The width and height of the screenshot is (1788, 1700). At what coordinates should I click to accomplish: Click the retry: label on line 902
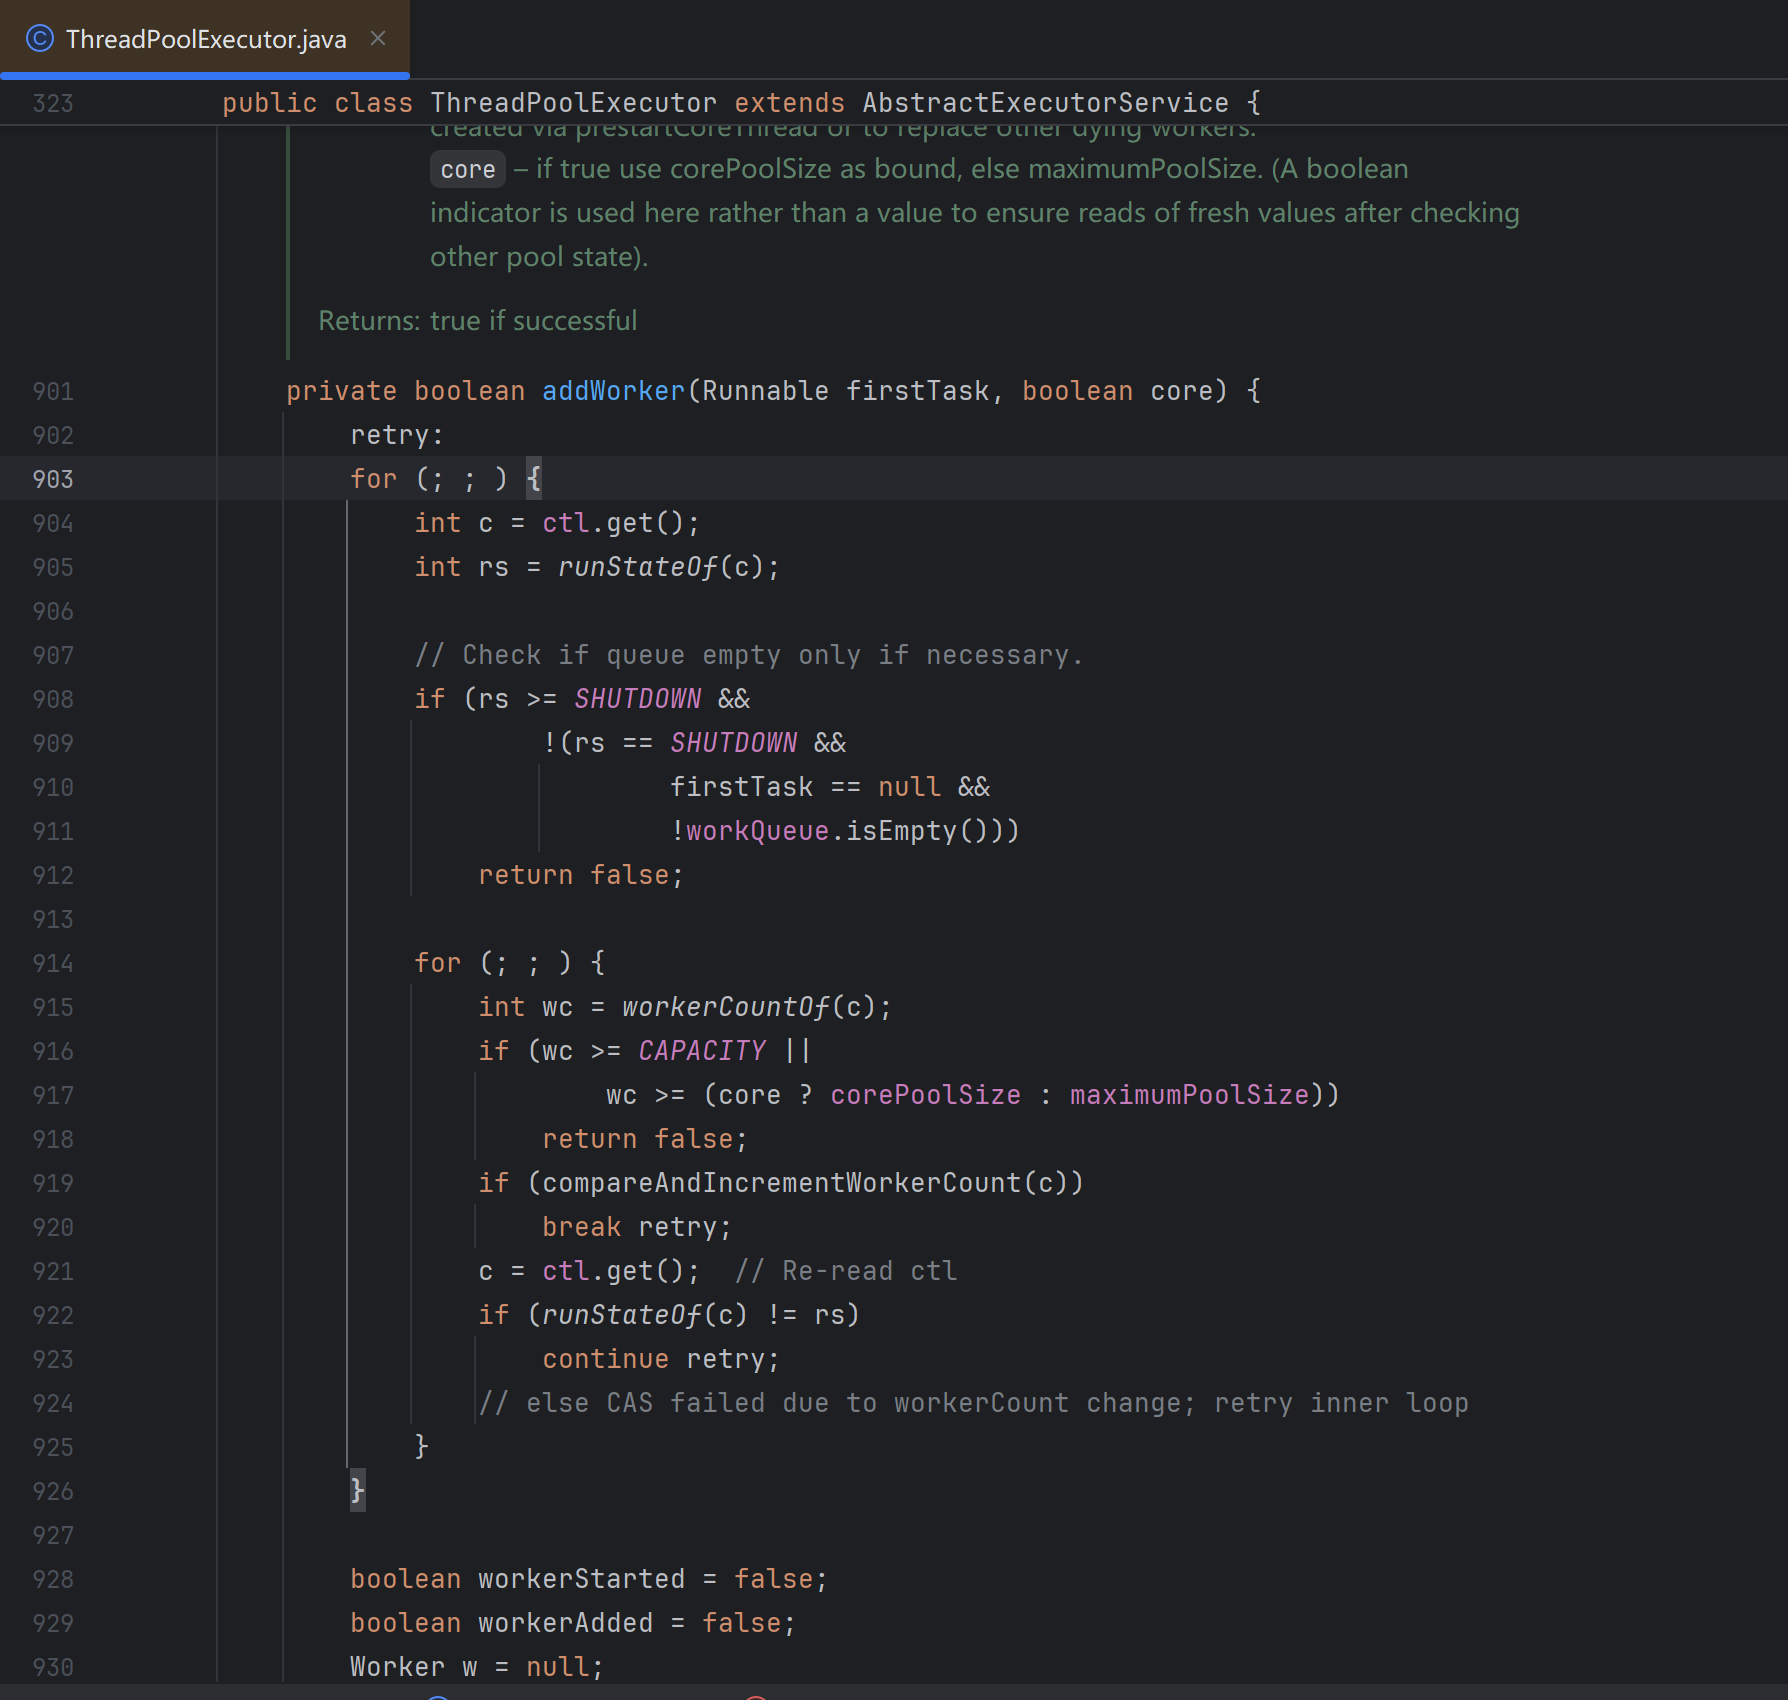[x=397, y=435]
